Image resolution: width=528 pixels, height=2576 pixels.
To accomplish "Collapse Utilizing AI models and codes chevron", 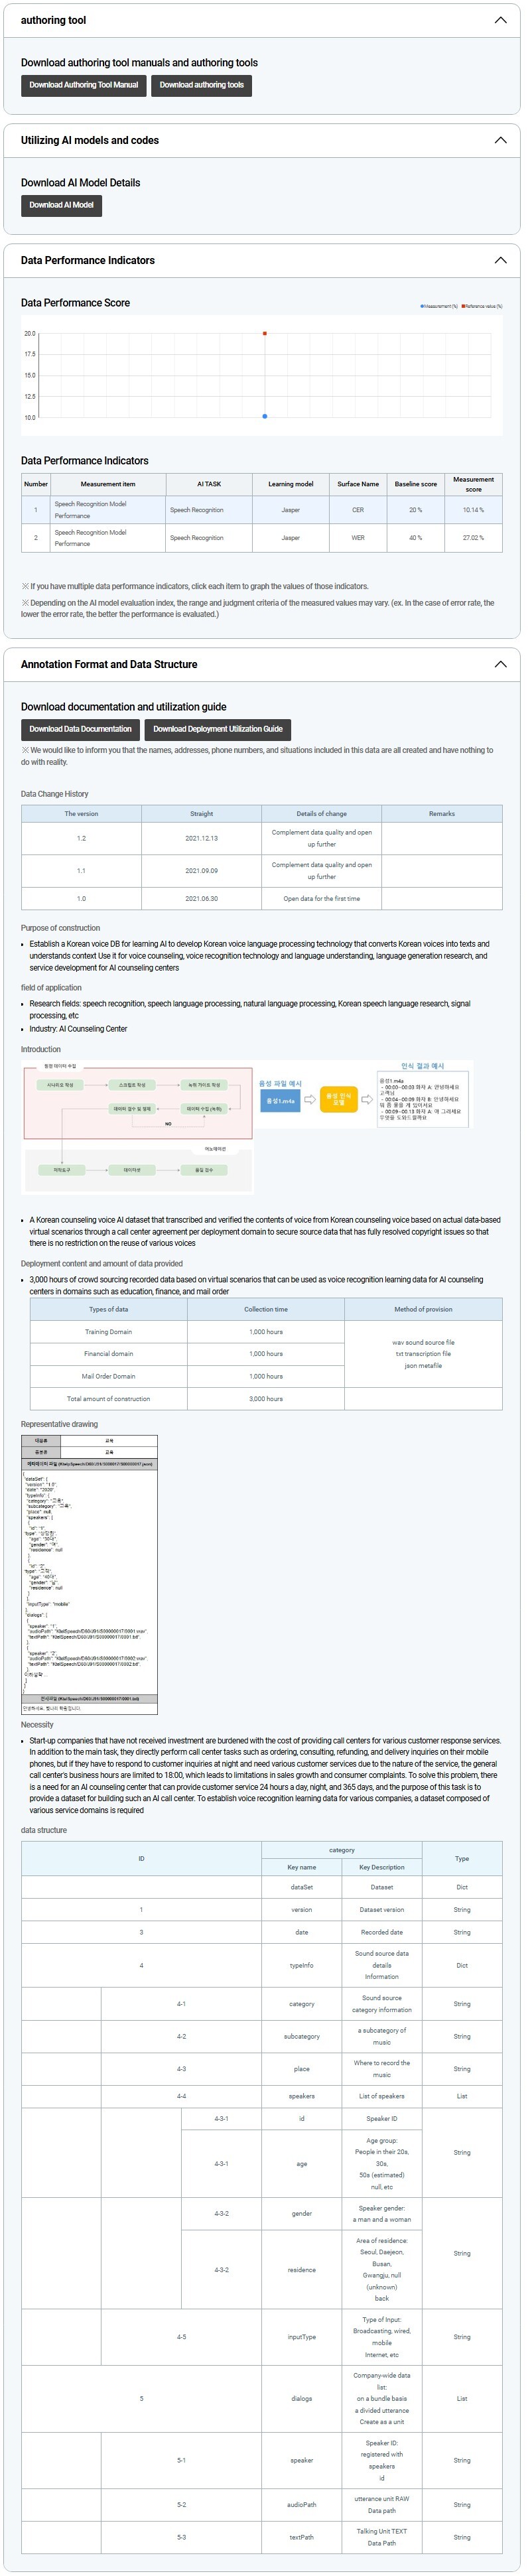I will (x=500, y=140).
